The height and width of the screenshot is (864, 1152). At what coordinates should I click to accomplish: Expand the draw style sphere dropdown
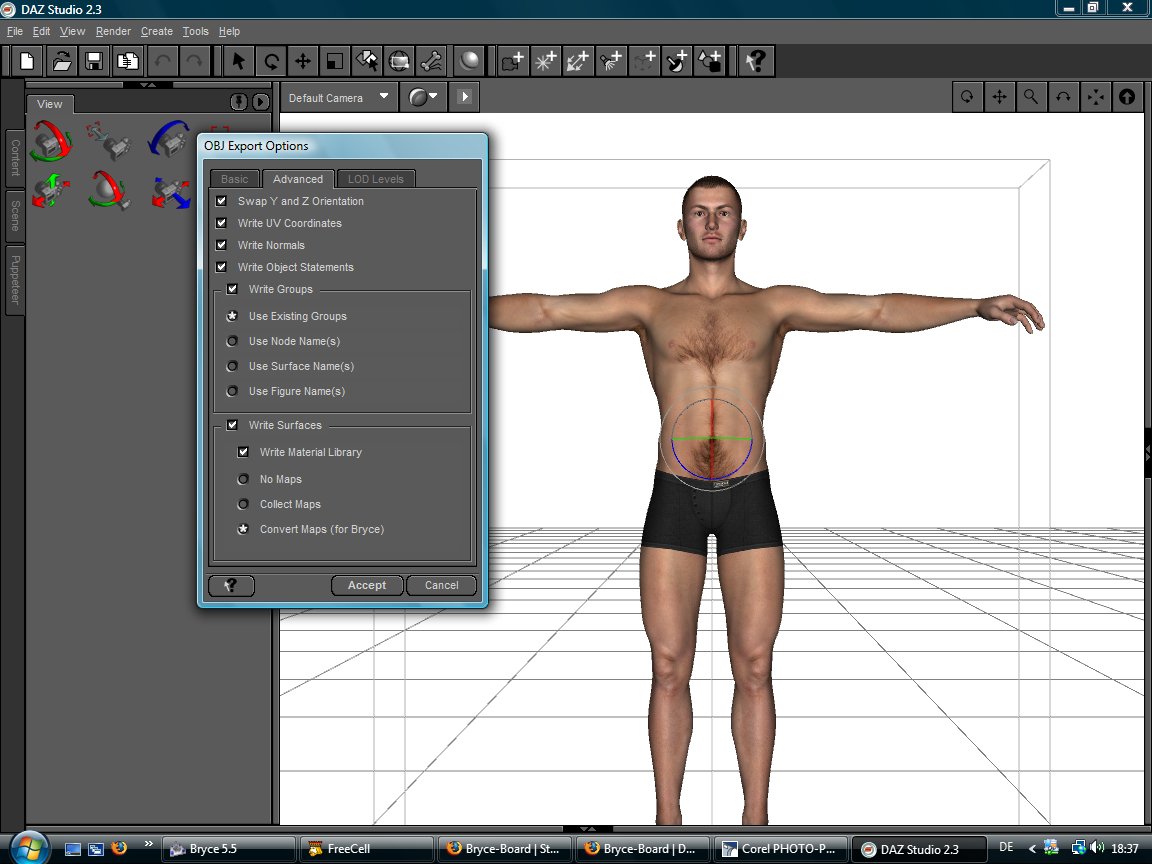[x=423, y=97]
